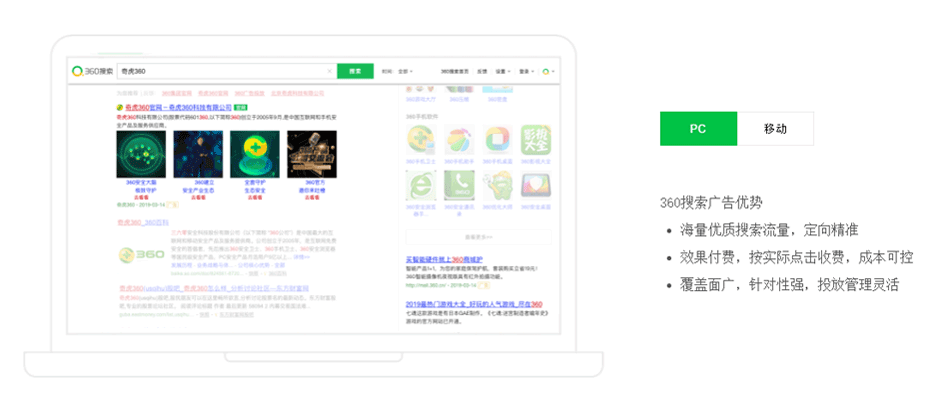Click the 360安全浏览器 app icon

pyautogui.click(x=421, y=186)
